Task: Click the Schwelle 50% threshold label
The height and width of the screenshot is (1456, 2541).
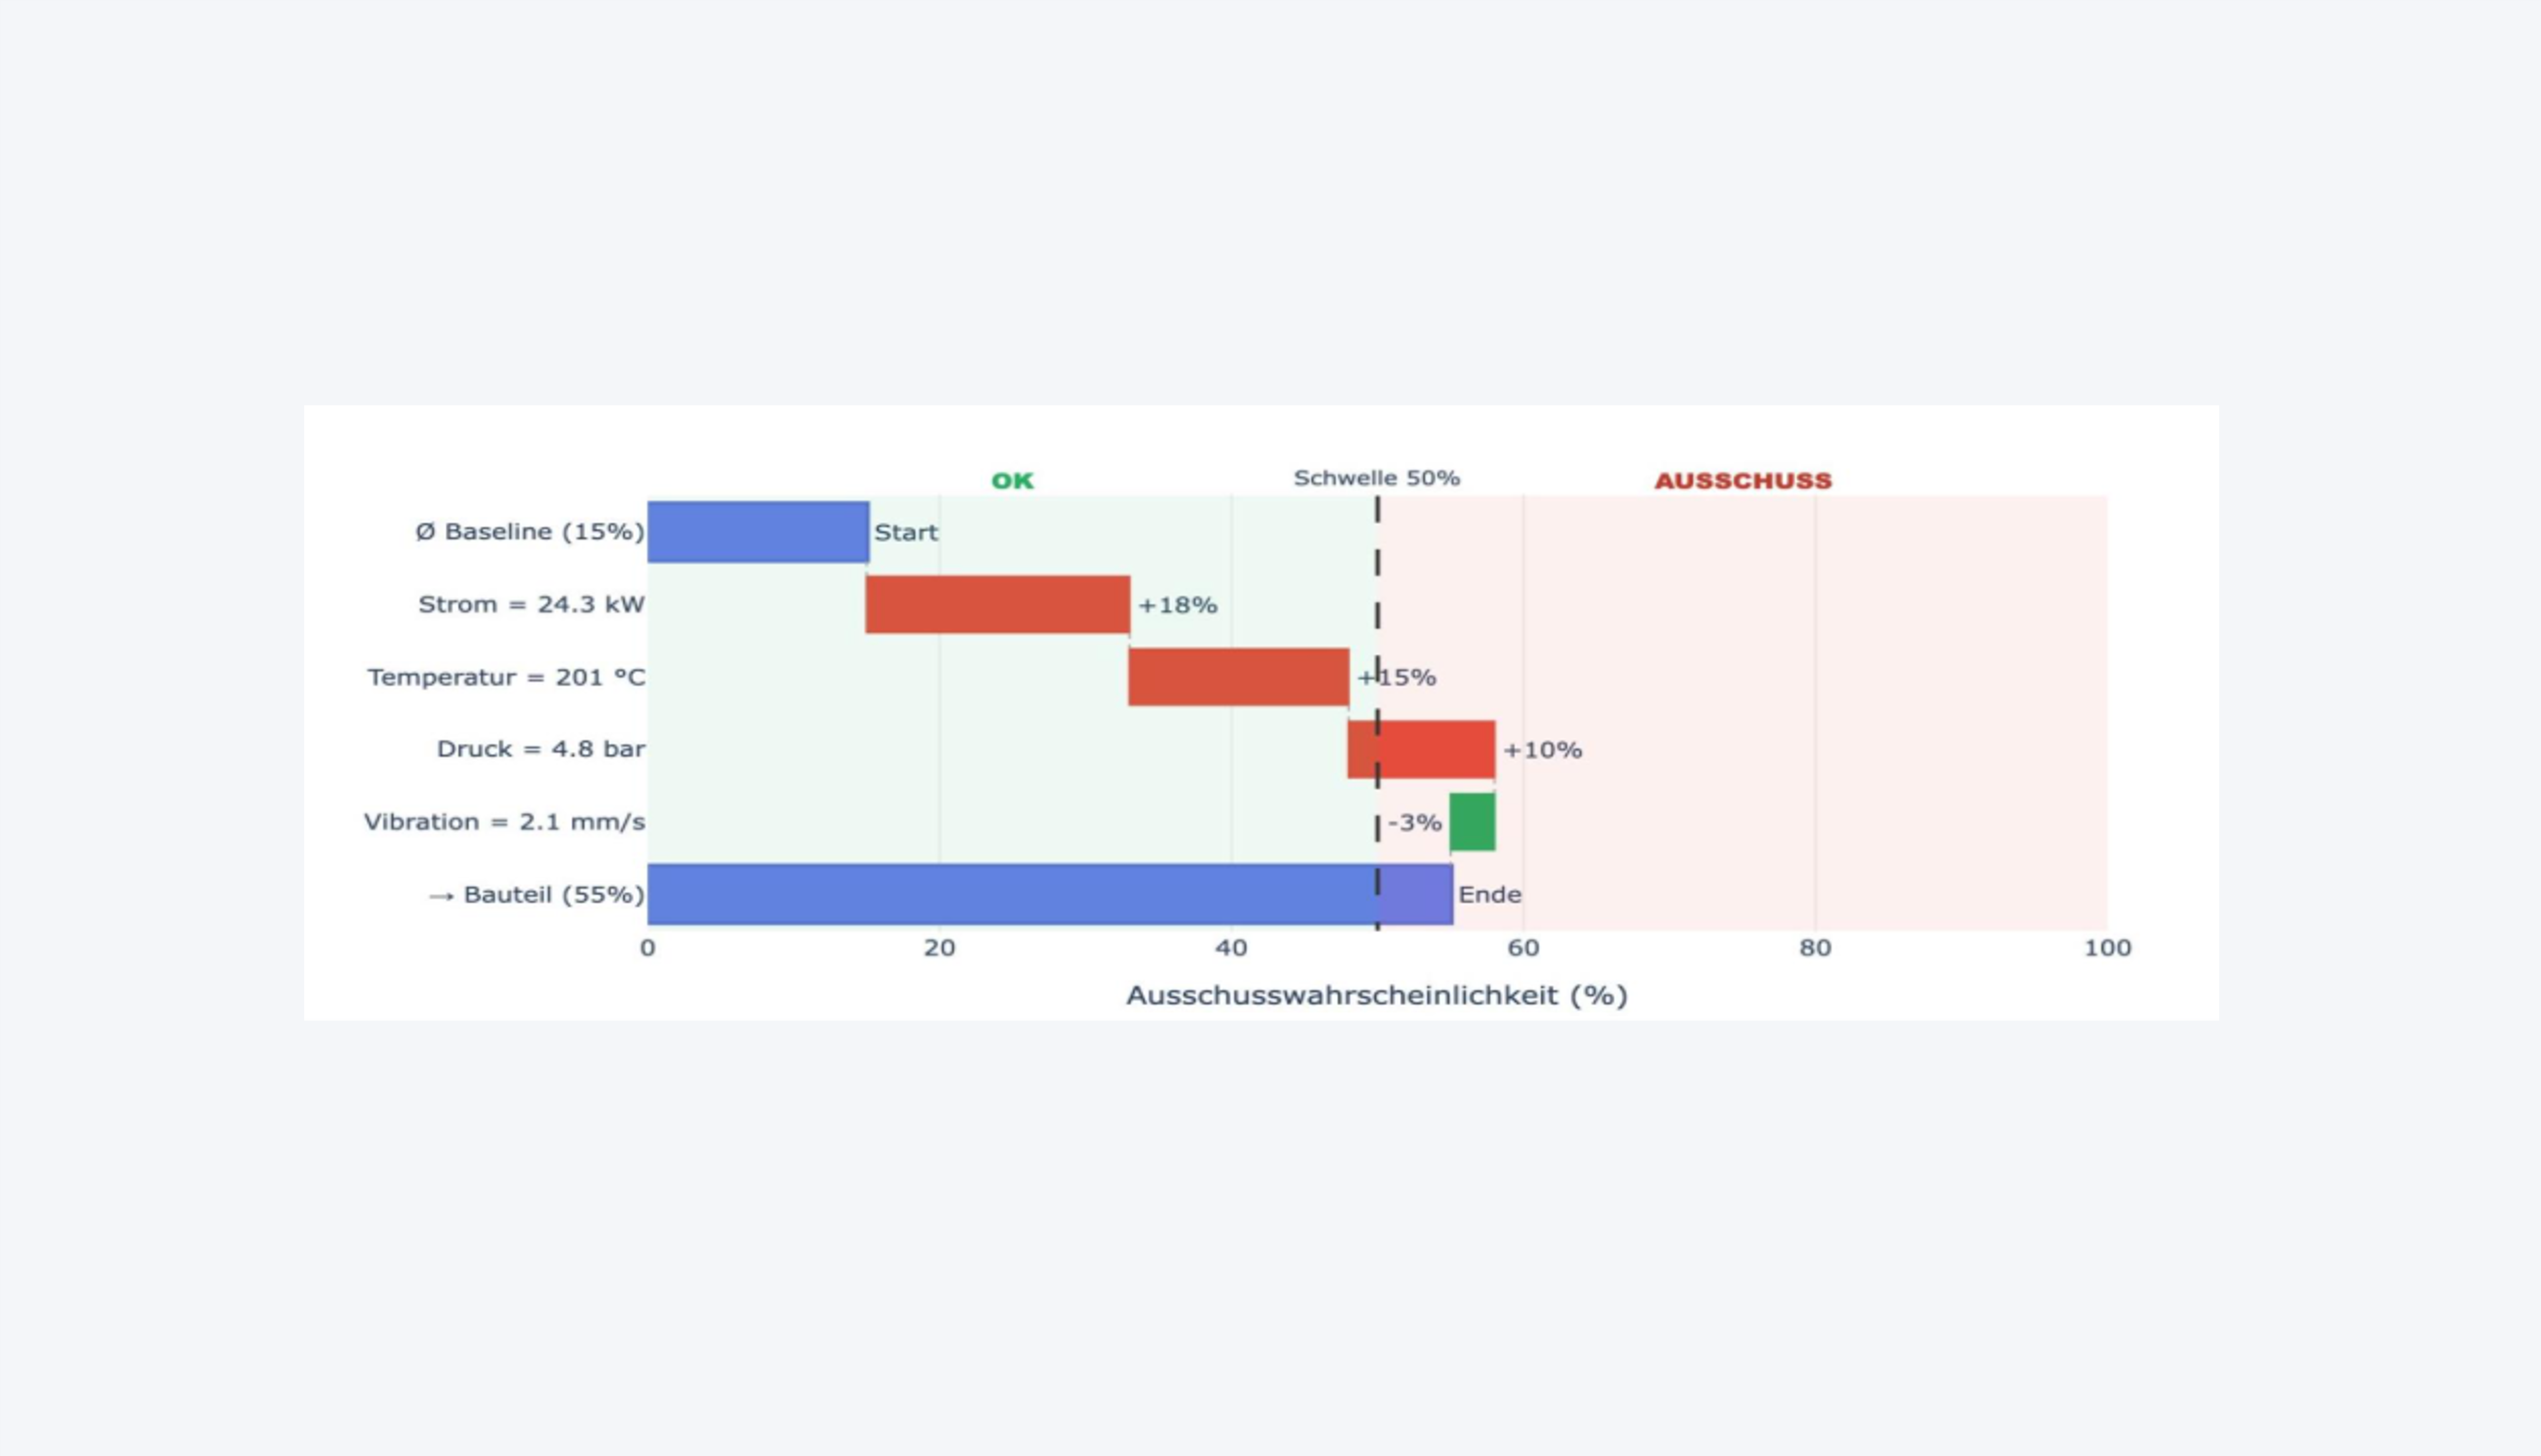Action: [x=1376, y=478]
